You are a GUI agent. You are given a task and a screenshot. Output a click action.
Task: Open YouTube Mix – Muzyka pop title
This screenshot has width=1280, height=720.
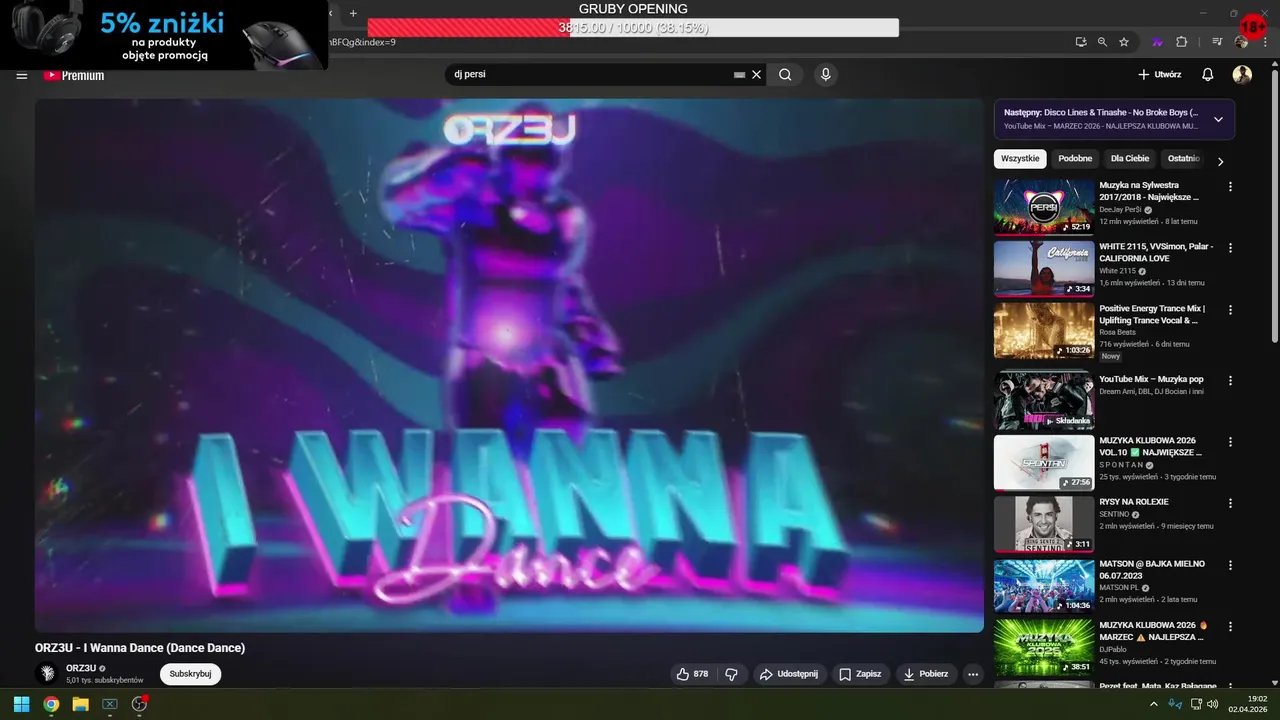1151,380
